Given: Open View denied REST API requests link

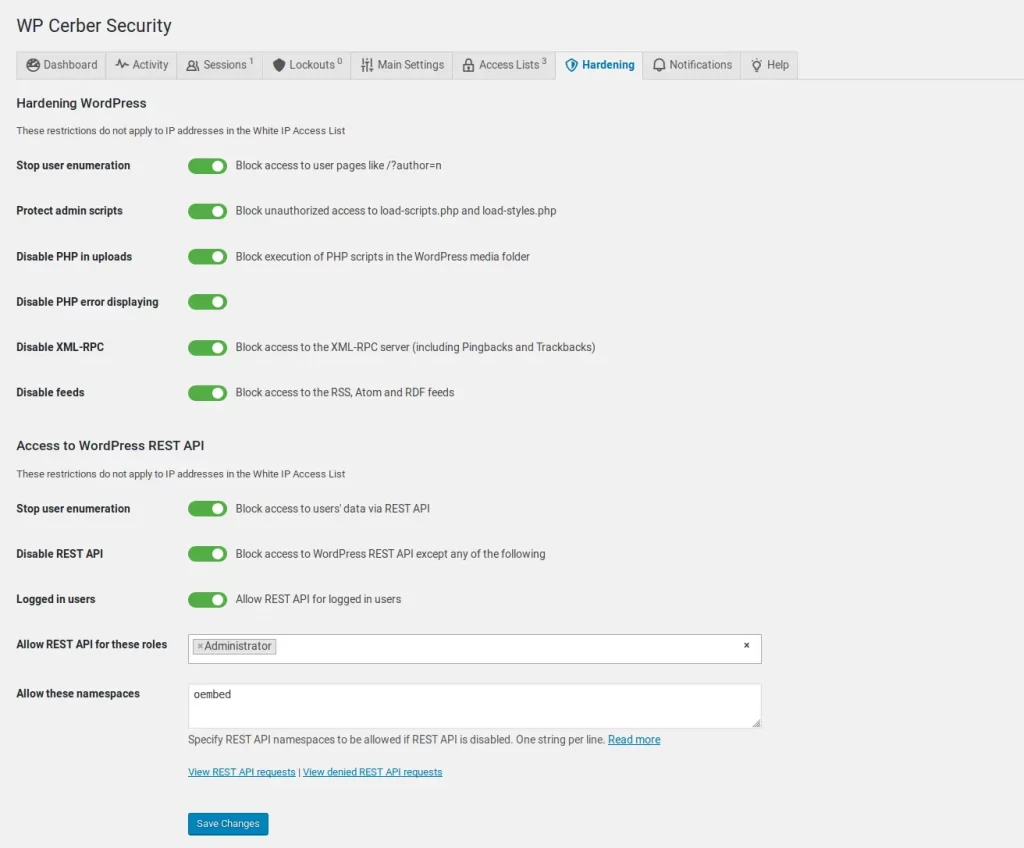Looking at the screenshot, I should tap(372, 772).
